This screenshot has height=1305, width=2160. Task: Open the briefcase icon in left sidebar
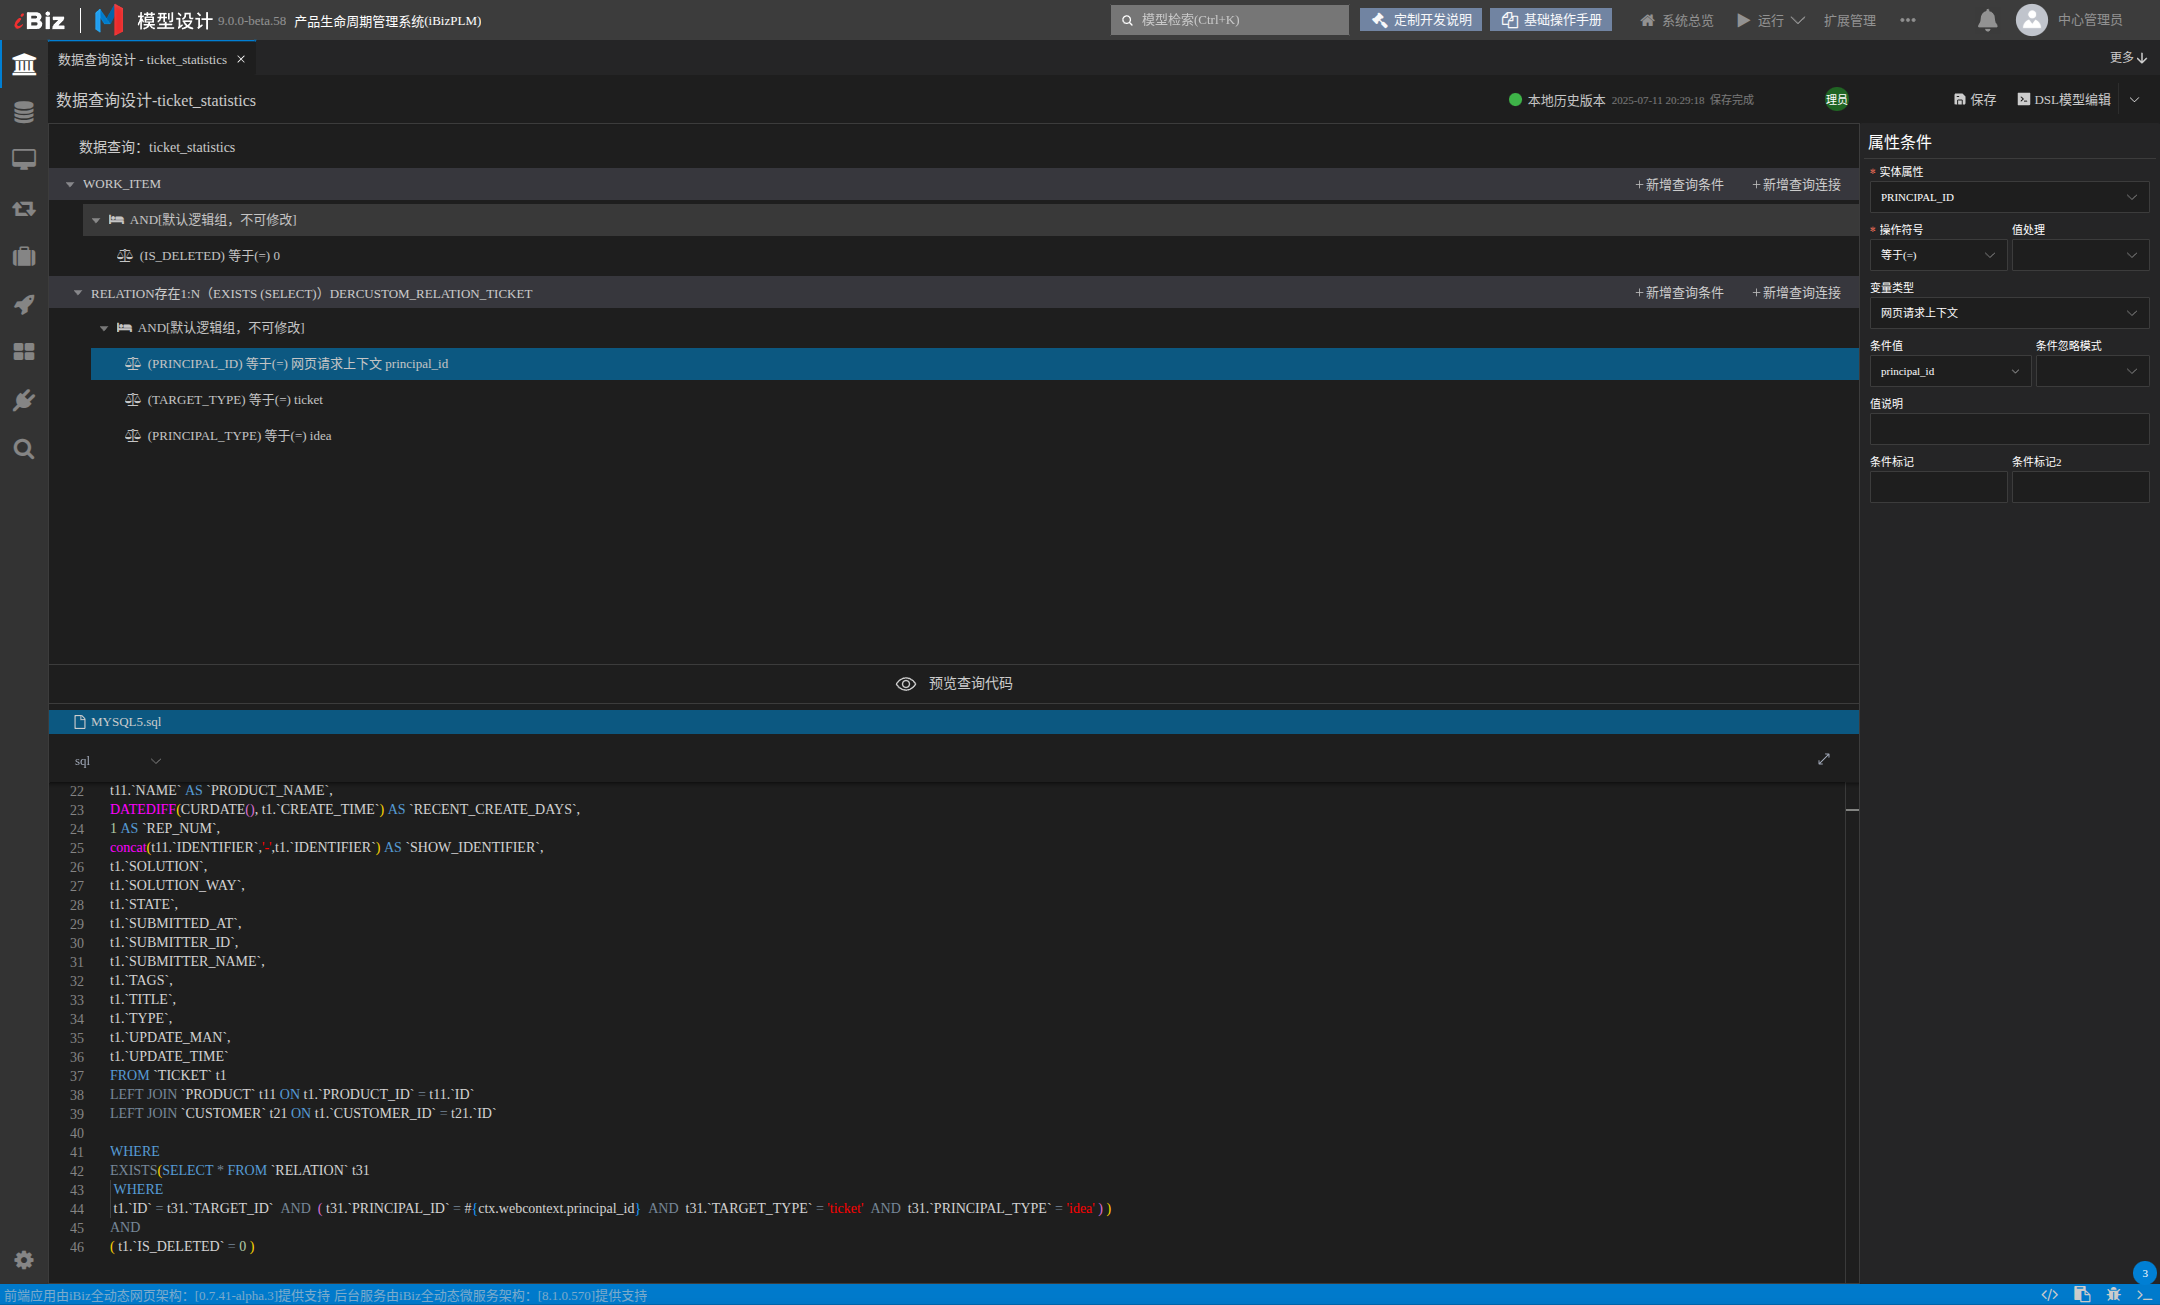[x=24, y=256]
